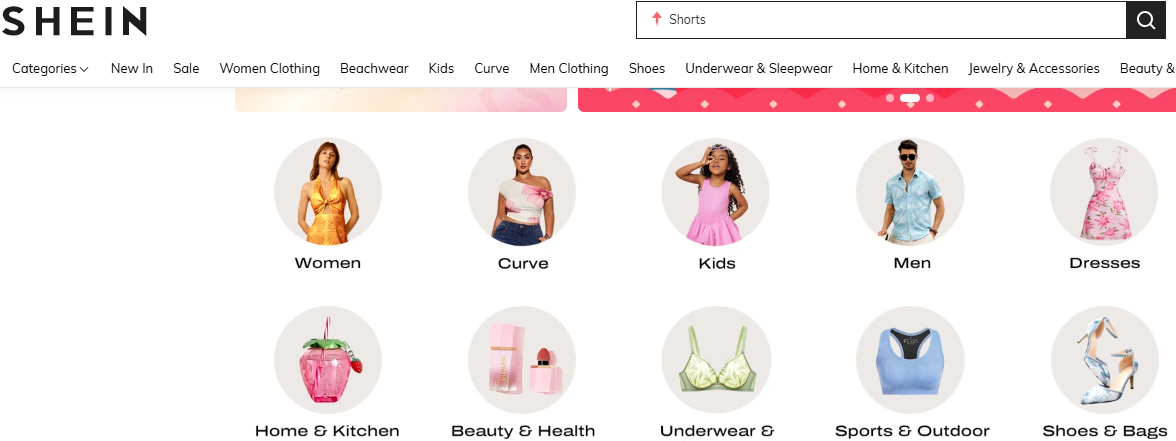Expand the Categories dropdown menu

click(50, 68)
